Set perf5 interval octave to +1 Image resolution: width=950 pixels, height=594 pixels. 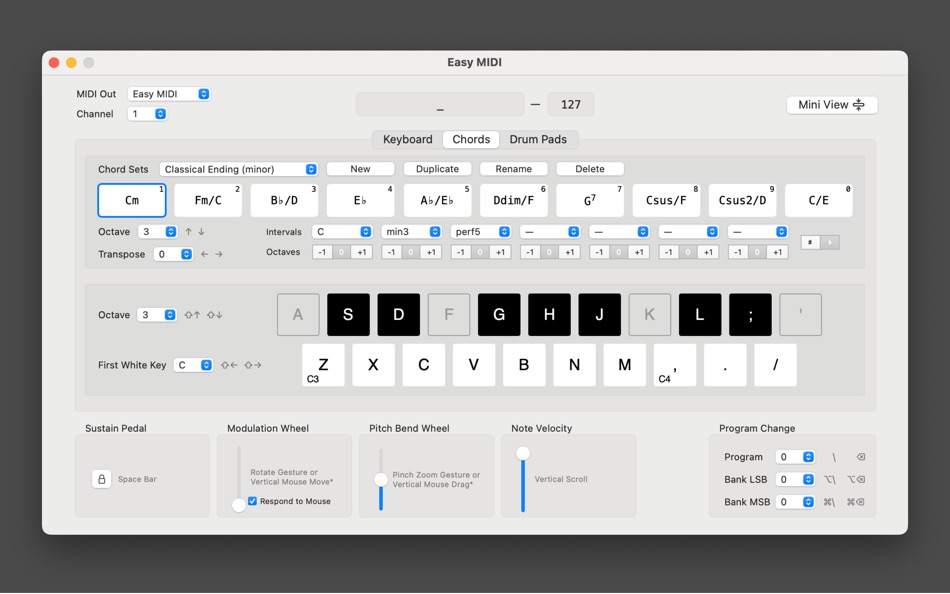click(500, 252)
